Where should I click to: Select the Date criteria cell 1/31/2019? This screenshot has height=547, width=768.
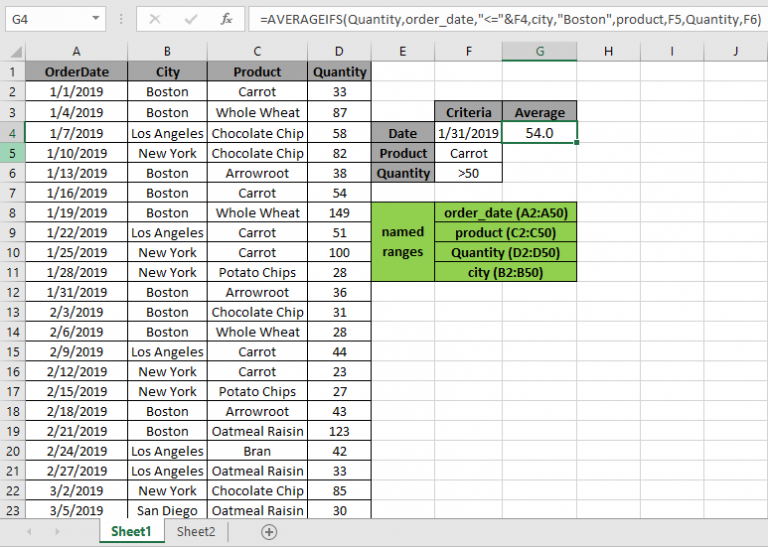[468, 133]
